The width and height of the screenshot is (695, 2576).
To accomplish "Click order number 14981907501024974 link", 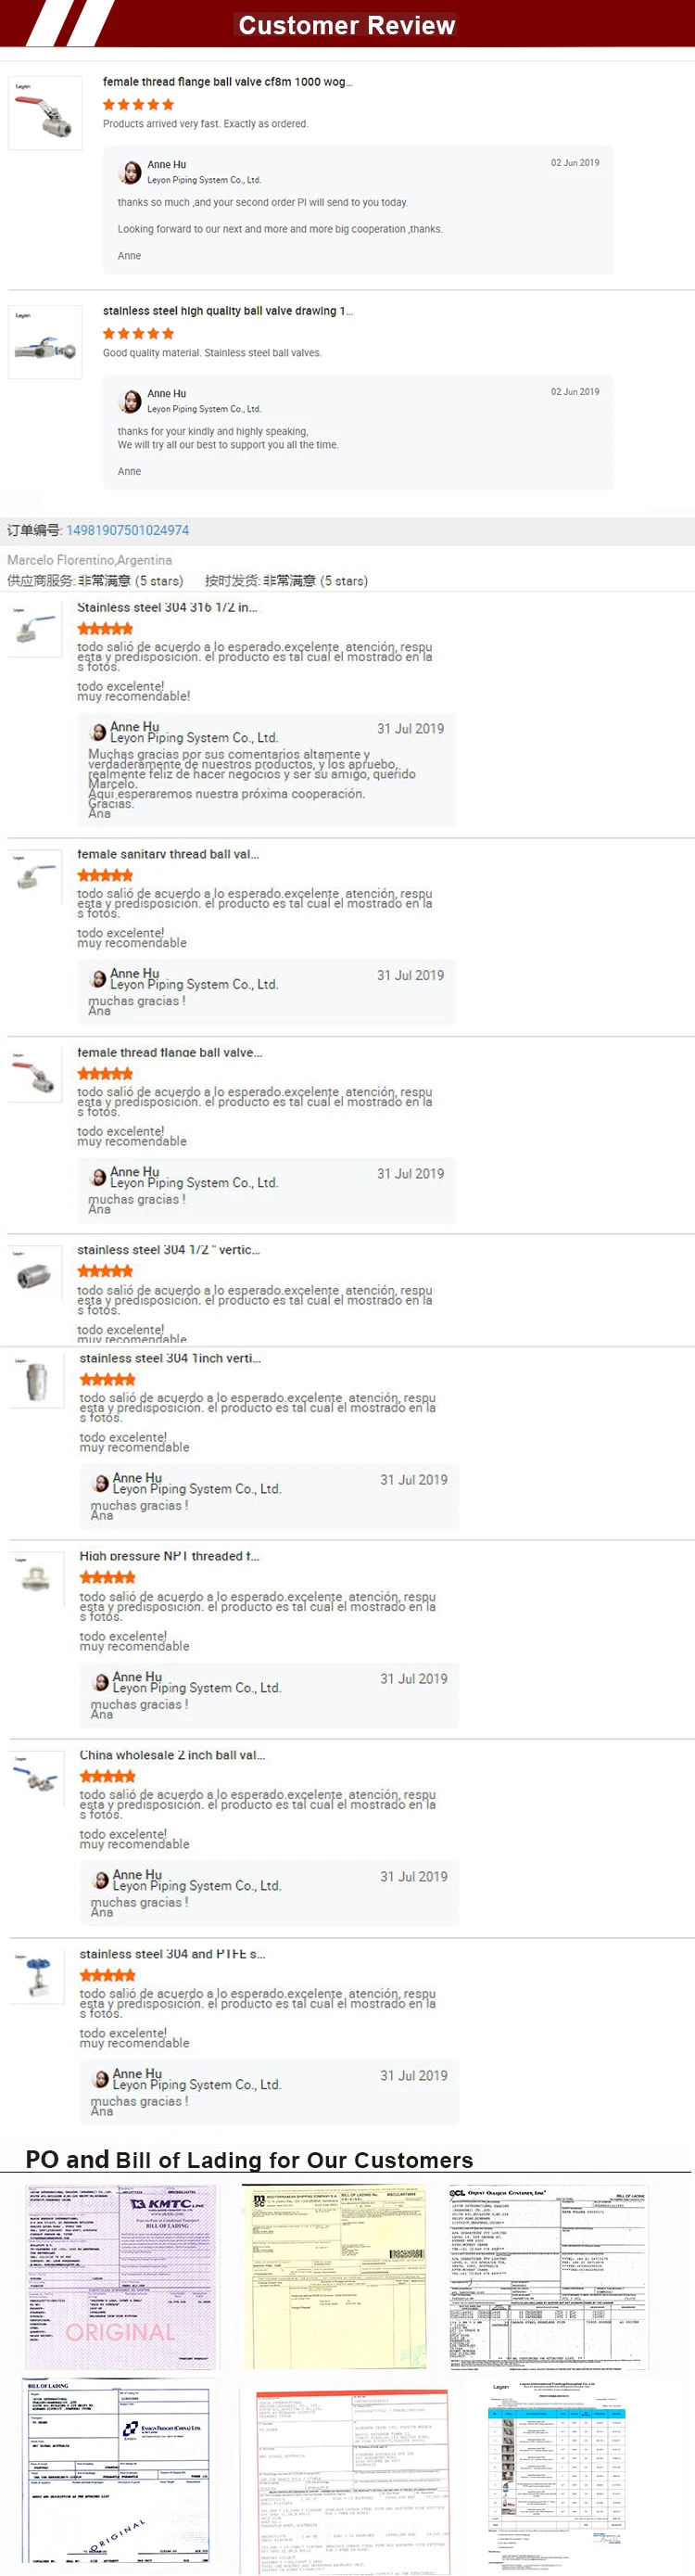I will click(x=127, y=530).
